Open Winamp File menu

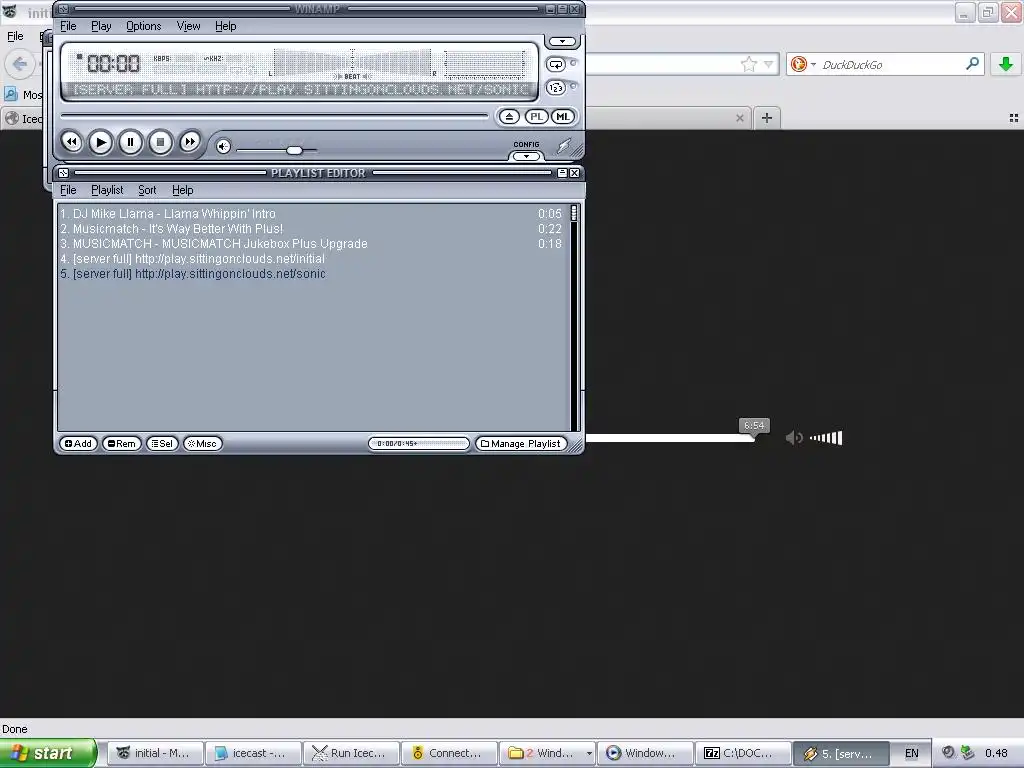pos(68,26)
